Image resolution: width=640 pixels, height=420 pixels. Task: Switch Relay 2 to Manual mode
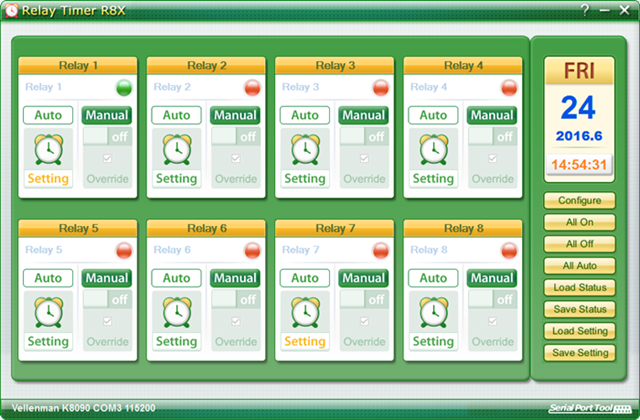pyautogui.click(x=235, y=115)
